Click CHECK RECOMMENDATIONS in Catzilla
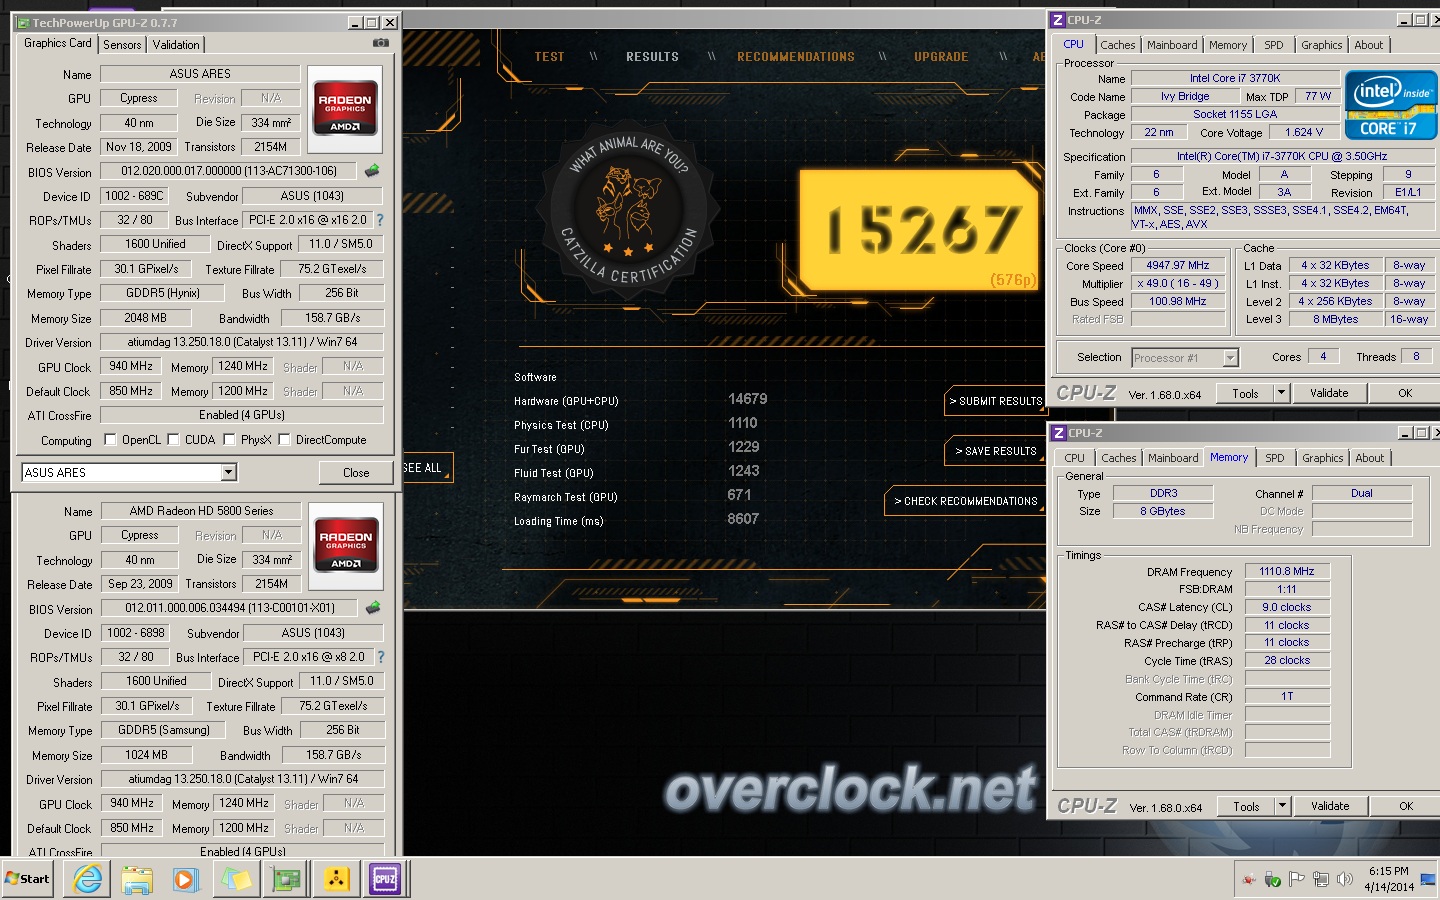 click(x=965, y=501)
